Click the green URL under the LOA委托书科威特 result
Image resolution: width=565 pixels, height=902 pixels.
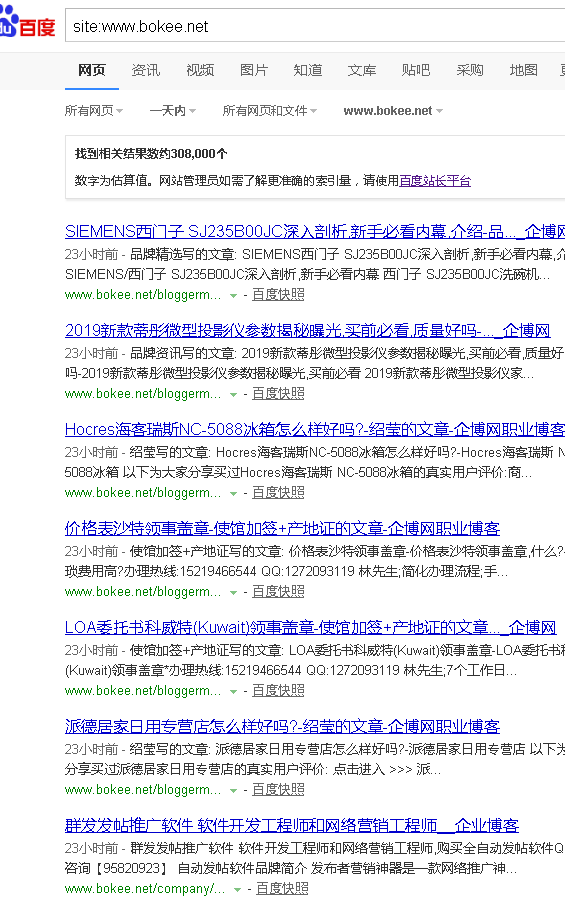[143, 690]
